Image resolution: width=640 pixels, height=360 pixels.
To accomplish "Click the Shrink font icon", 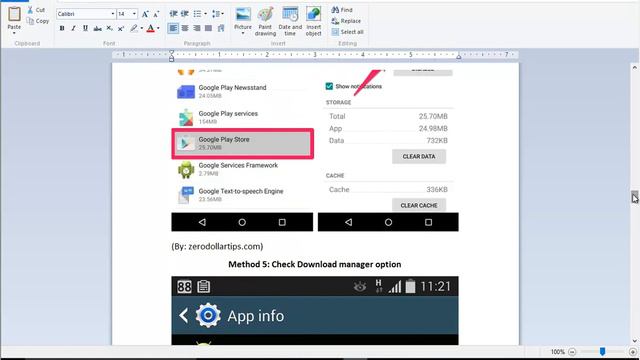I will 156,14.
